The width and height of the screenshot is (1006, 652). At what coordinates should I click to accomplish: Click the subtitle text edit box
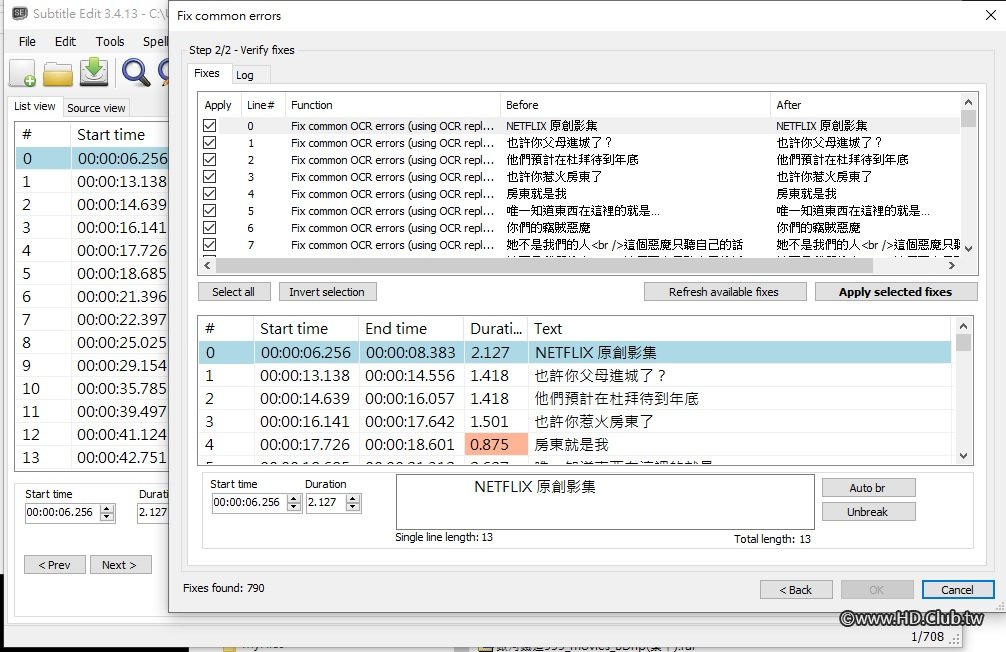(605, 502)
